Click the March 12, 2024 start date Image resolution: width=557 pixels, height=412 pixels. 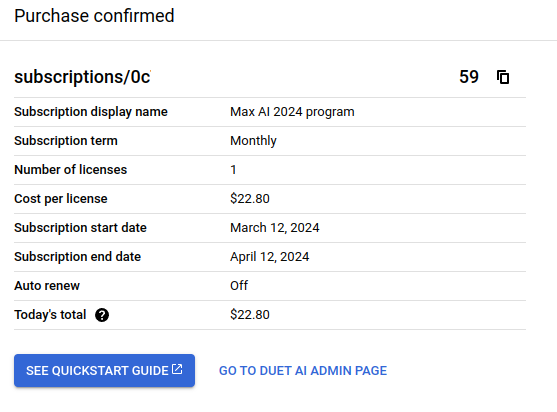[275, 228]
